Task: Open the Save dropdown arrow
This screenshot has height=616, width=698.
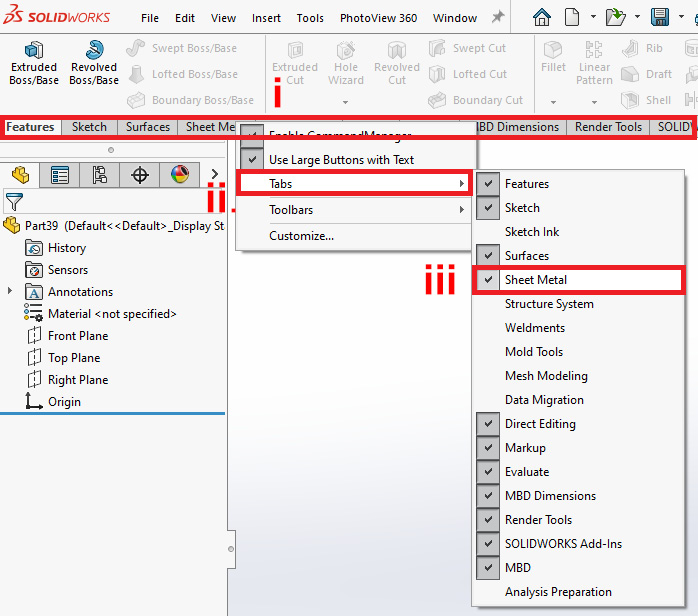Action: point(681,17)
